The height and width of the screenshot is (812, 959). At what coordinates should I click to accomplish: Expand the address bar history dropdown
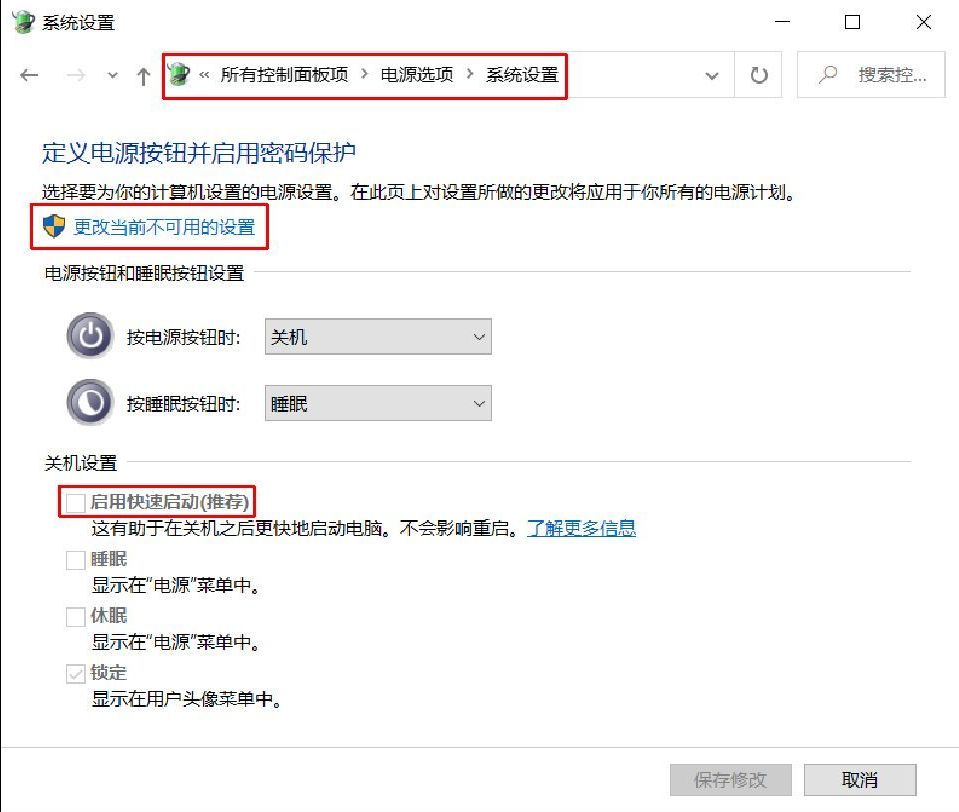tap(711, 76)
